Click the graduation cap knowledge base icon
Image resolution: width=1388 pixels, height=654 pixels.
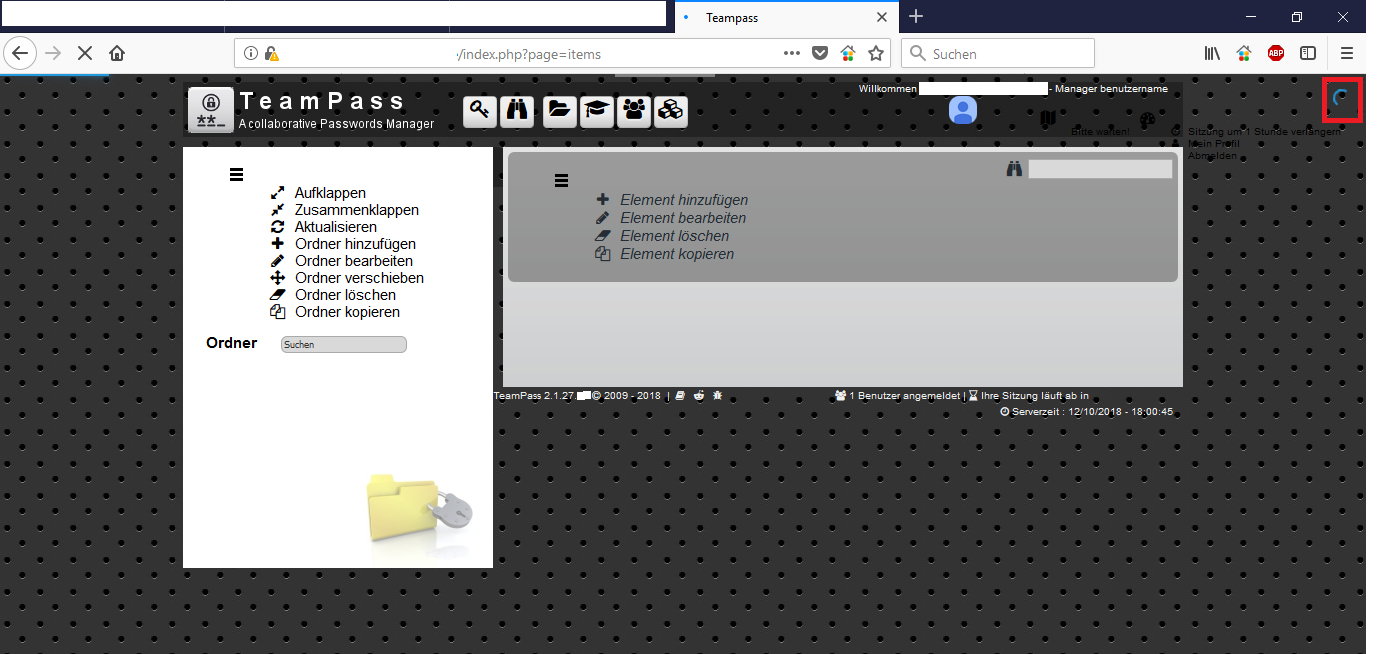click(x=597, y=111)
